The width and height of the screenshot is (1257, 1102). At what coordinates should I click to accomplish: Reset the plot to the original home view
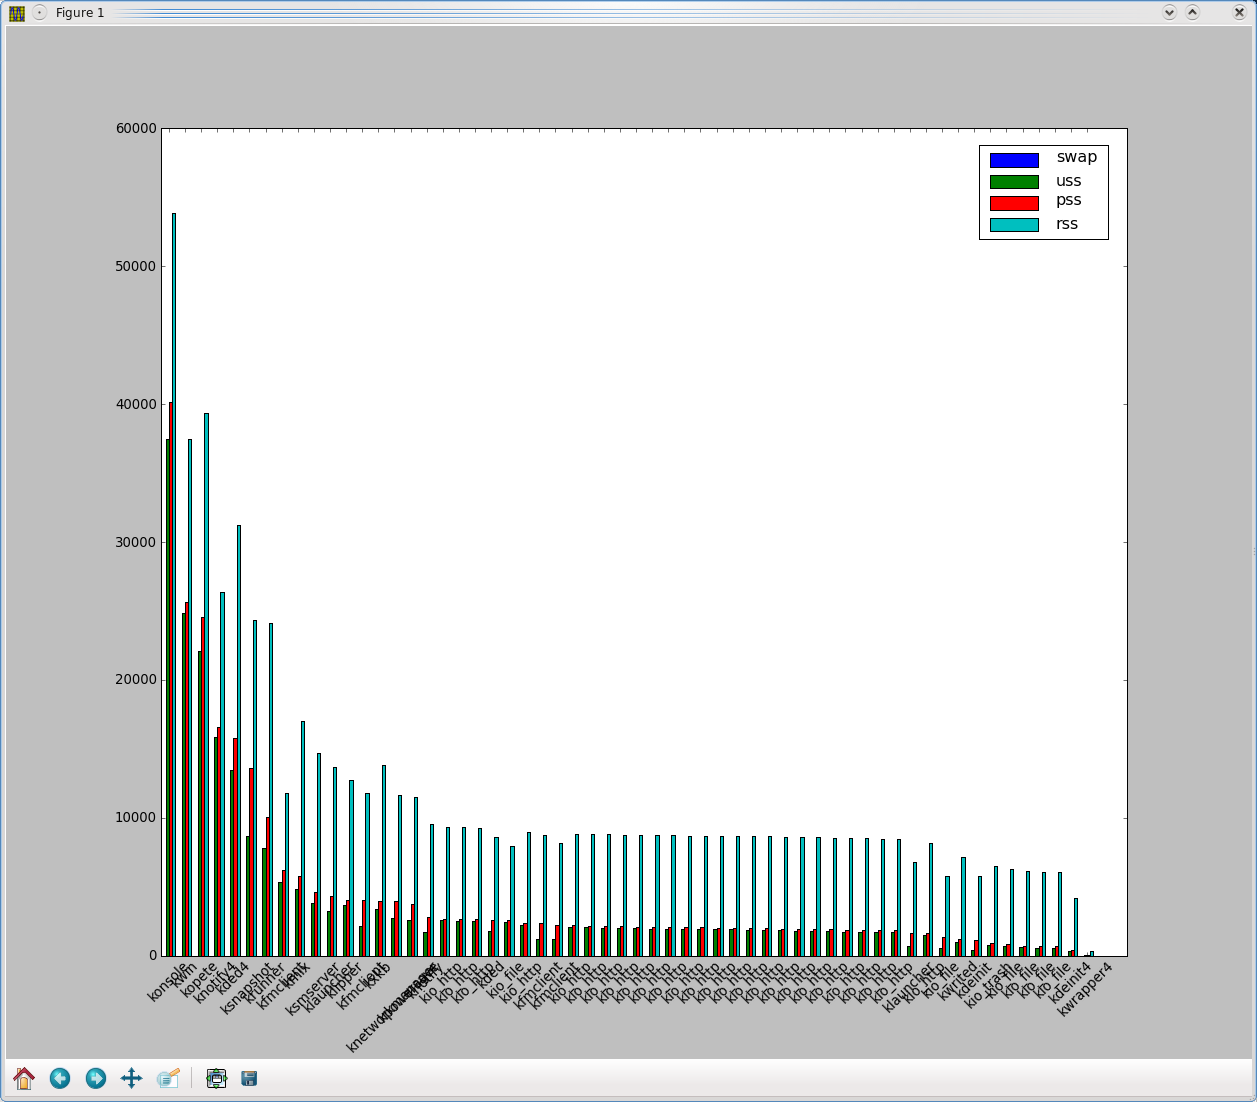point(24,1078)
